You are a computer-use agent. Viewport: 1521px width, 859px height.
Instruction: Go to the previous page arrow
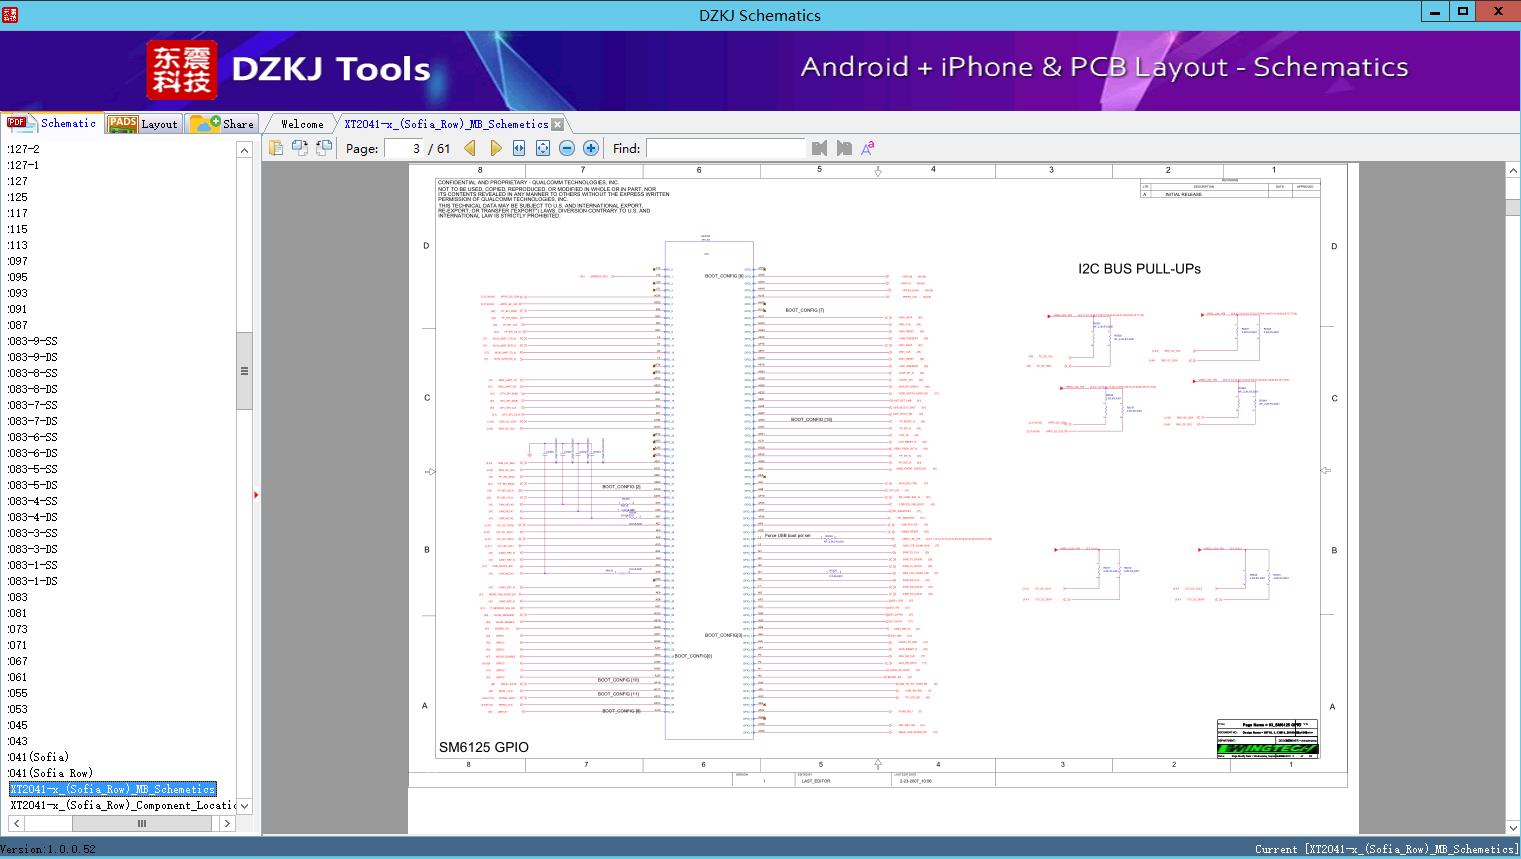pos(470,148)
